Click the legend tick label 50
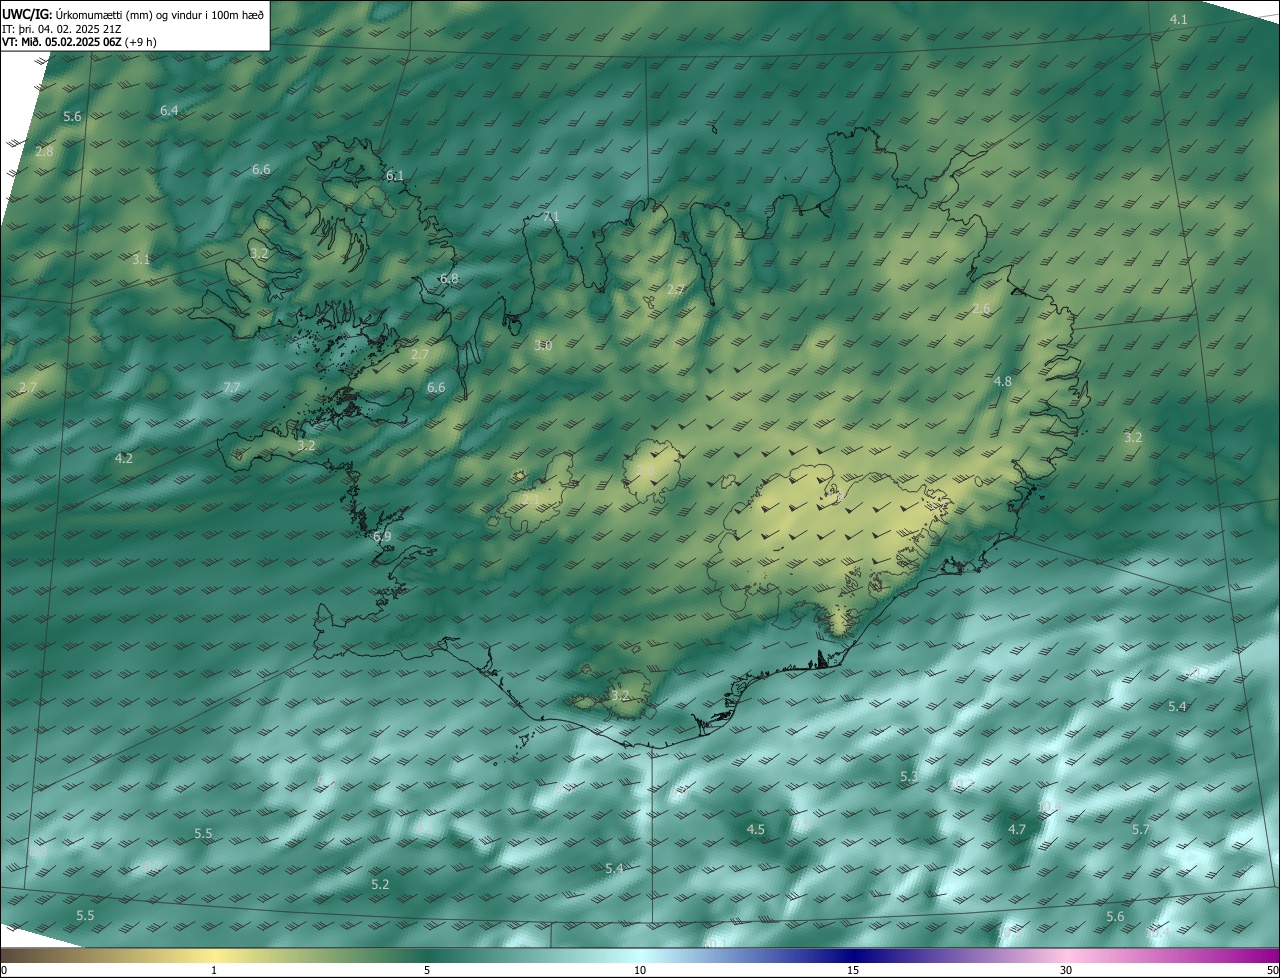Screen dimensions: 1280x978 click(1272, 970)
